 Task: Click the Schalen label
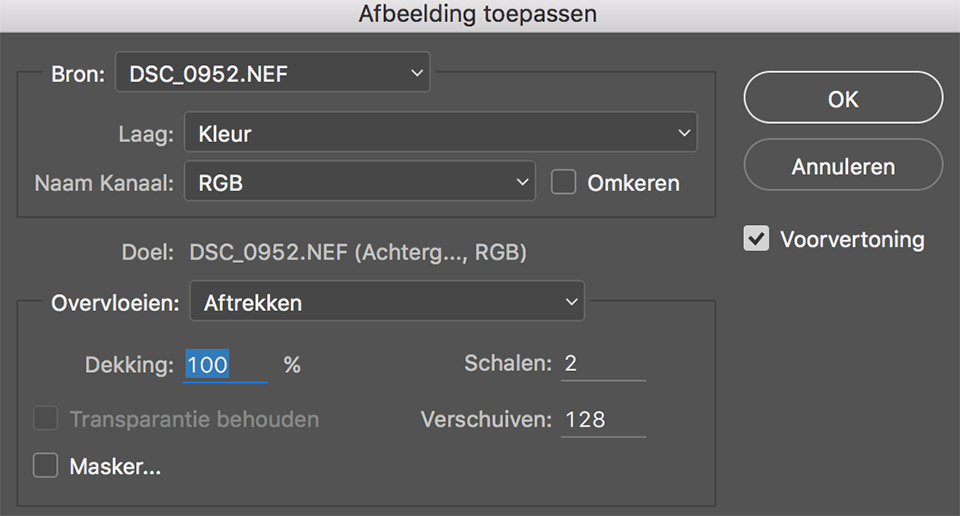(x=507, y=364)
